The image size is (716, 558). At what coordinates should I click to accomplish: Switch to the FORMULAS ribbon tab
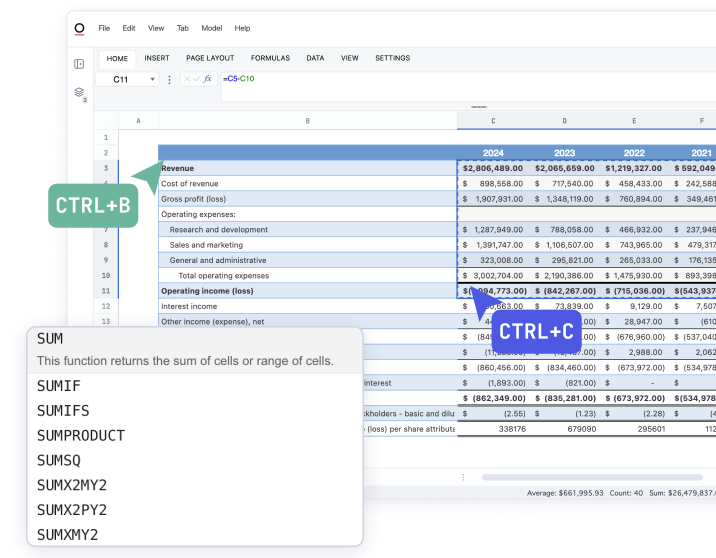tap(270, 58)
